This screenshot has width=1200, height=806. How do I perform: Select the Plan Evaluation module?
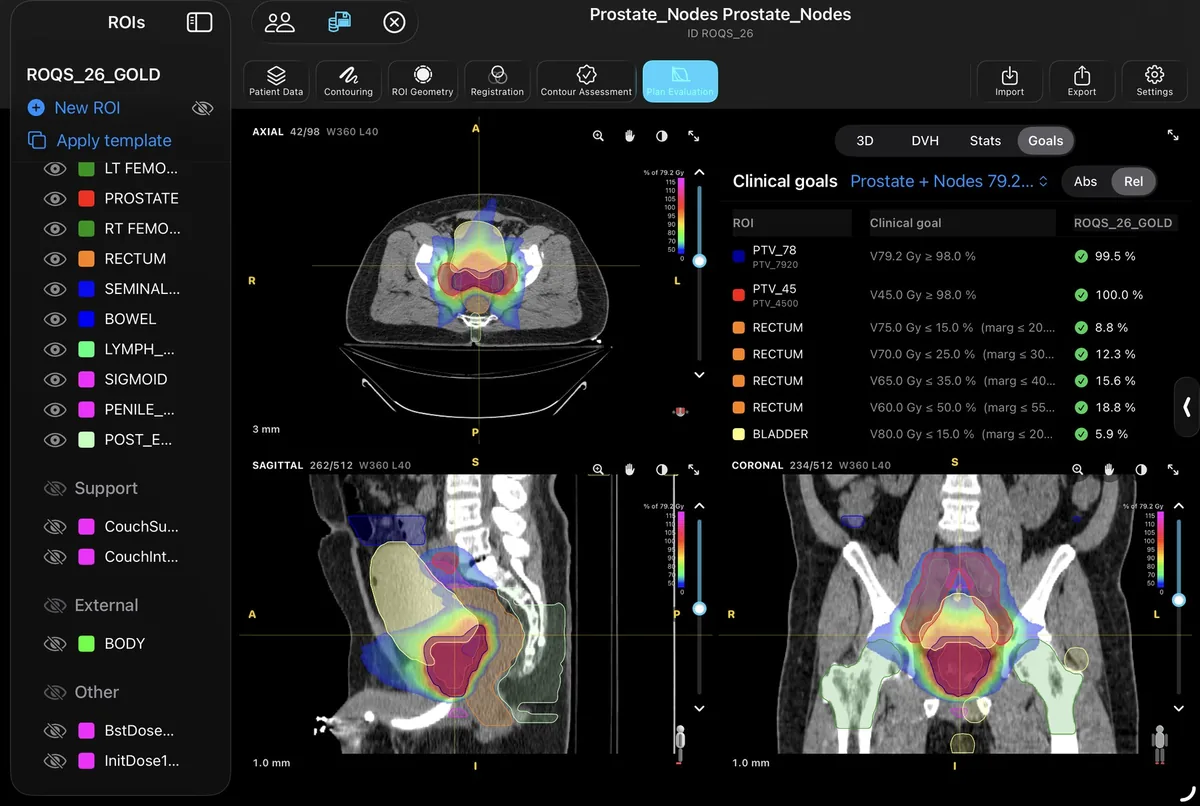click(x=680, y=81)
